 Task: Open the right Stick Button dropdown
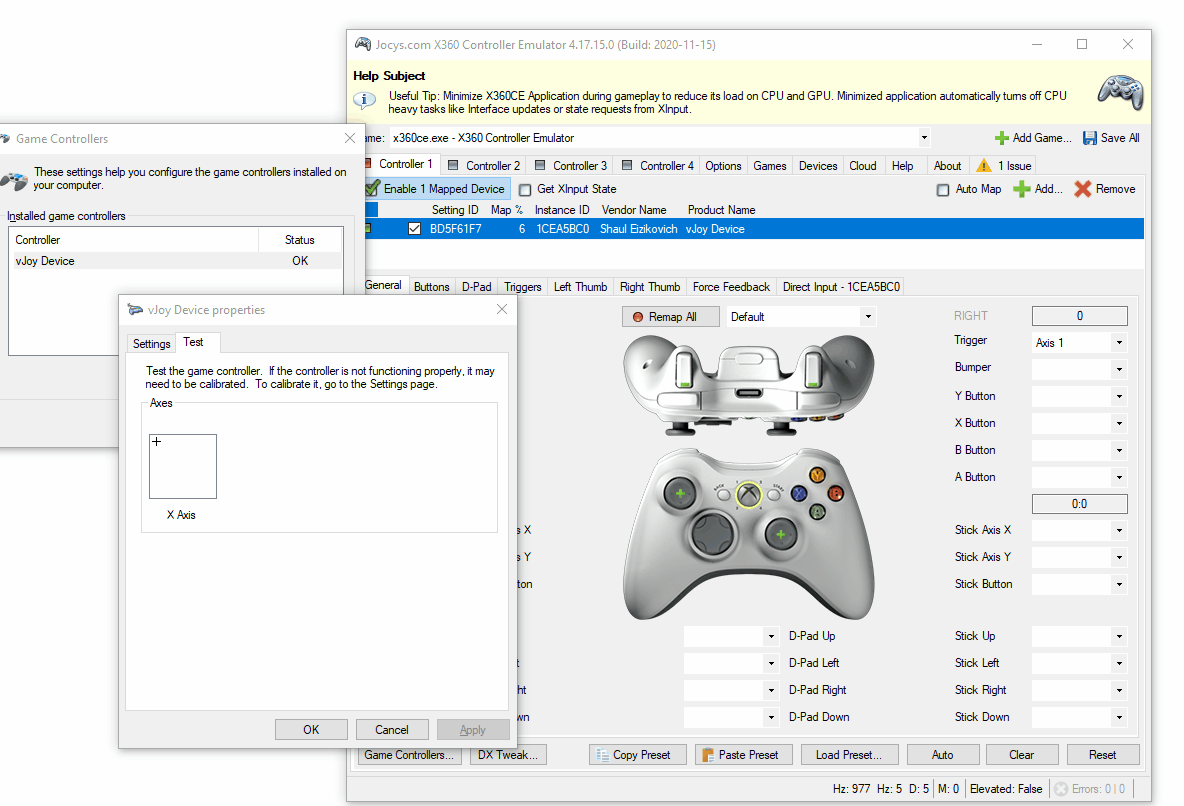point(1119,585)
